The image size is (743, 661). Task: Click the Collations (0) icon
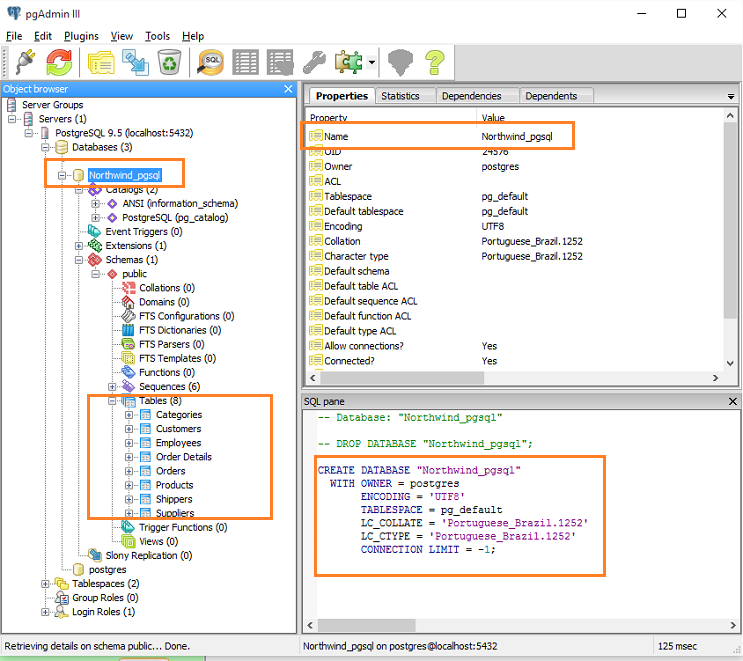pyautogui.click(x=129, y=288)
